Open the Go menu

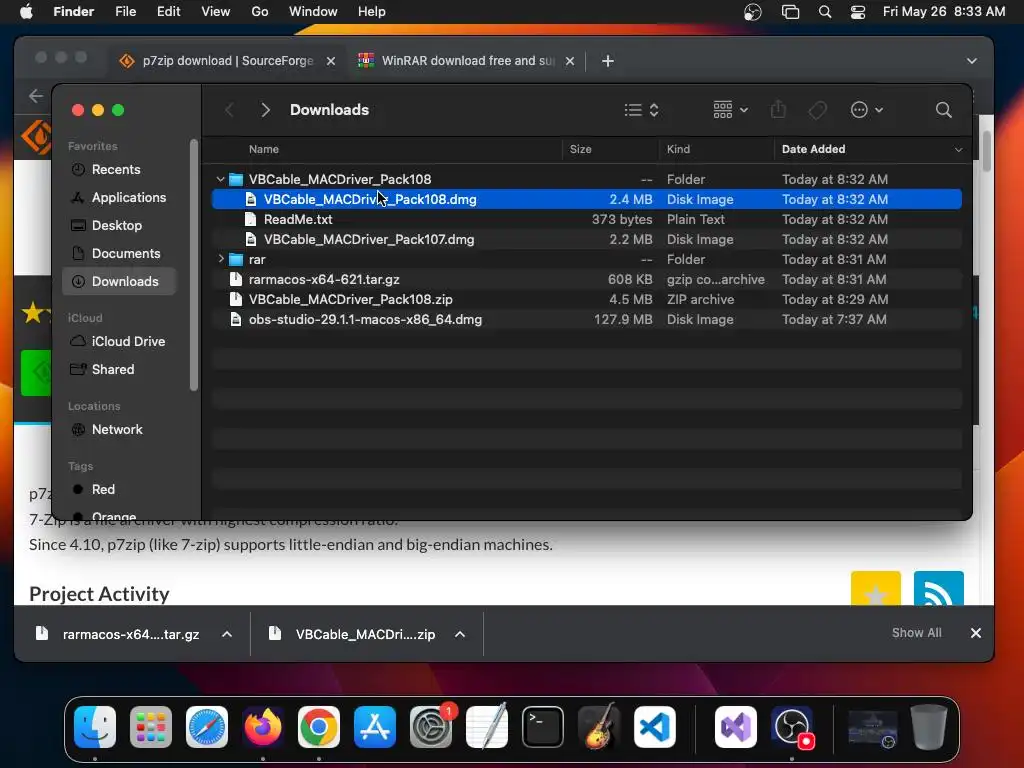[x=260, y=12]
